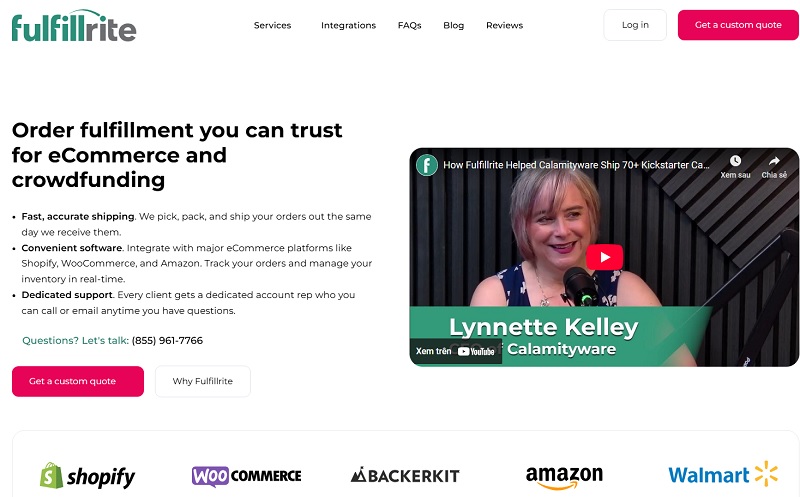
Task: Open the video title link
Action: 576,165
